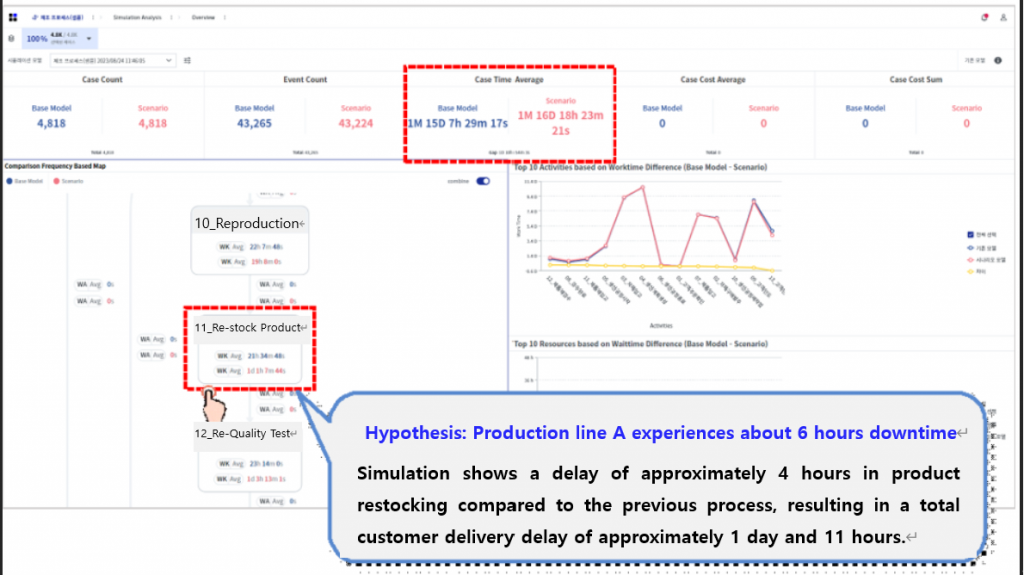
Task: Uncheck the select-all checkbox in chart legend
Action: point(969,234)
